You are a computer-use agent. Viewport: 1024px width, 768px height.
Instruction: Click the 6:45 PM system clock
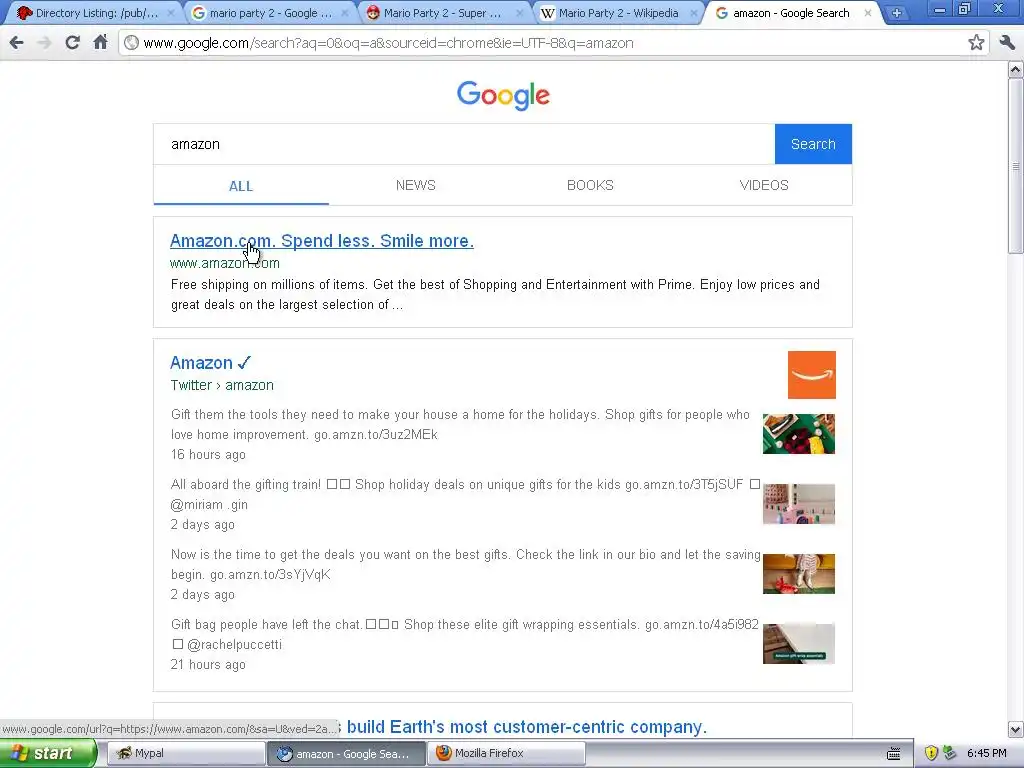(x=987, y=754)
